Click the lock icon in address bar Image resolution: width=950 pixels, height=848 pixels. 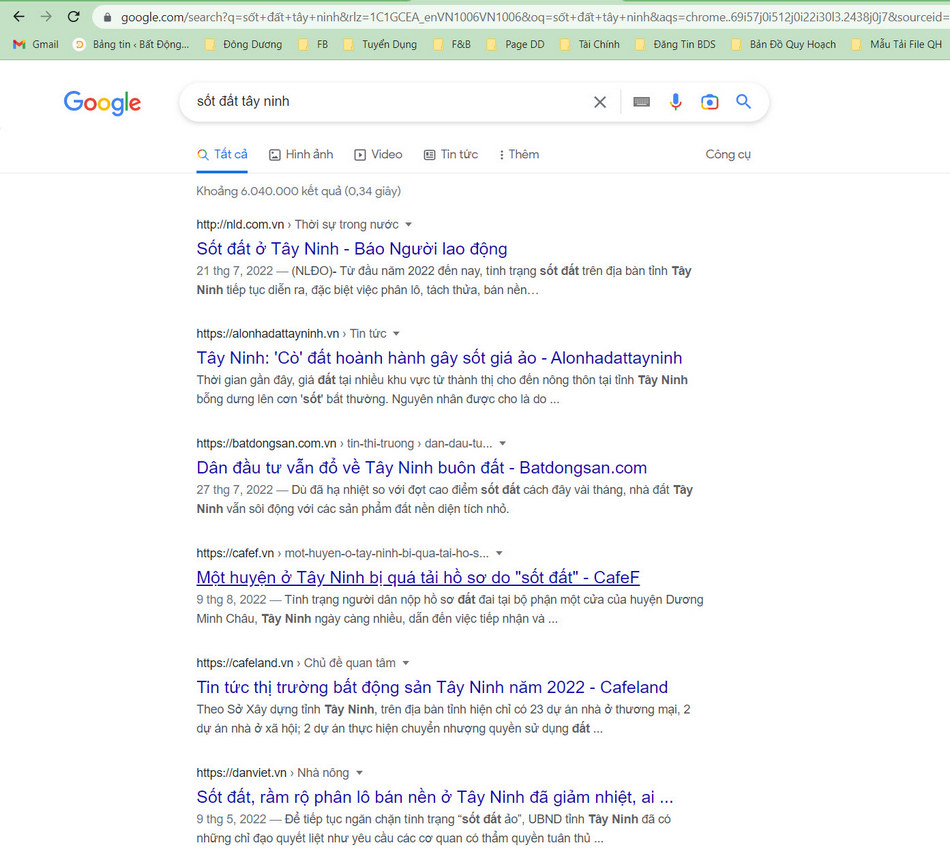click(108, 18)
